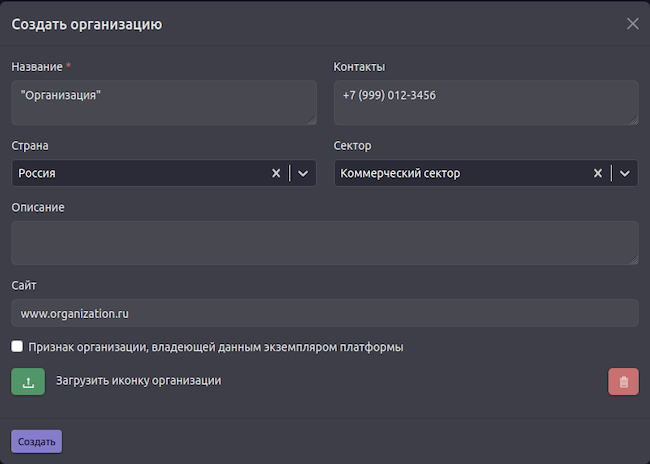Toggle the platform owner organization checkbox
Viewport: 650px width, 464px height.
pyautogui.click(x=18, y=347)
